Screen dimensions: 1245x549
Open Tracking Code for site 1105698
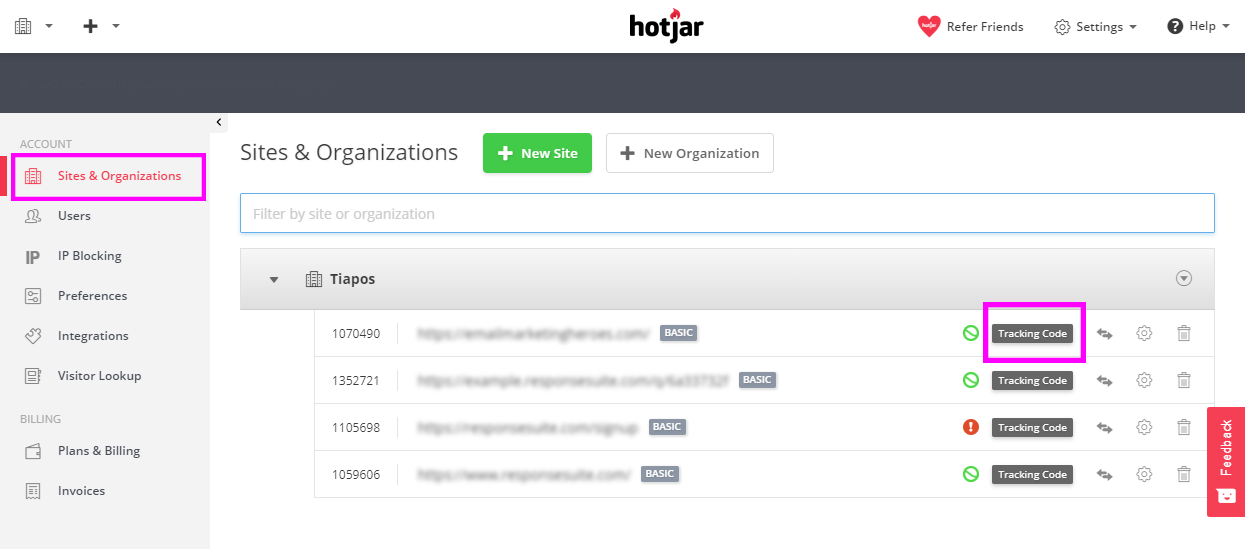click(x=1032, y=427)
